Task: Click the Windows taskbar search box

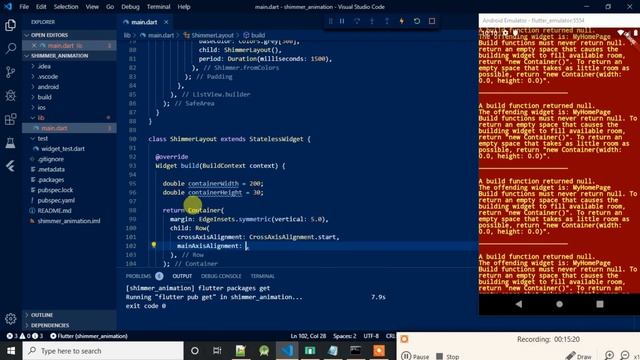Action: pos(103,351)
